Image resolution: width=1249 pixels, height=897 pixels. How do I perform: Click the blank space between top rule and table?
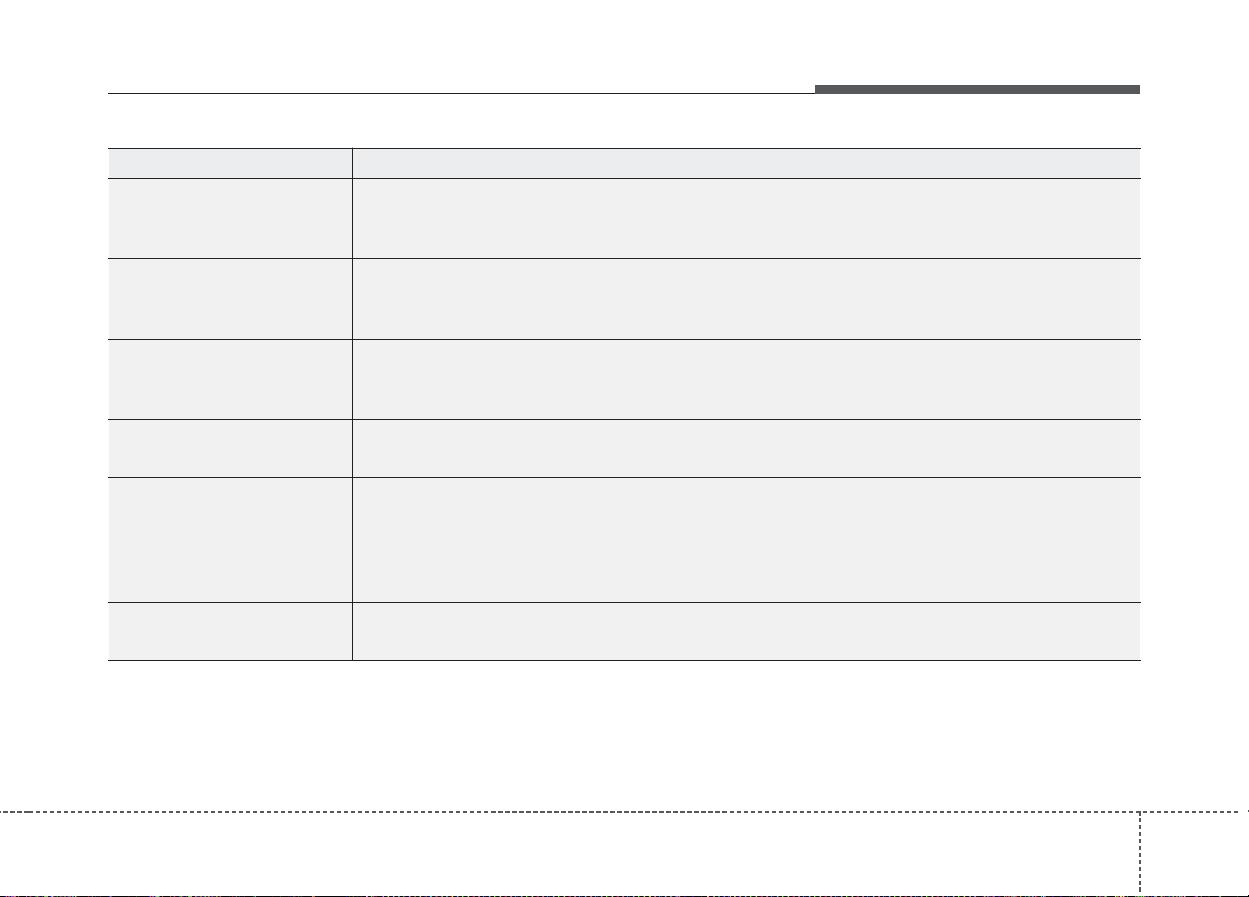tap(624, 121)
